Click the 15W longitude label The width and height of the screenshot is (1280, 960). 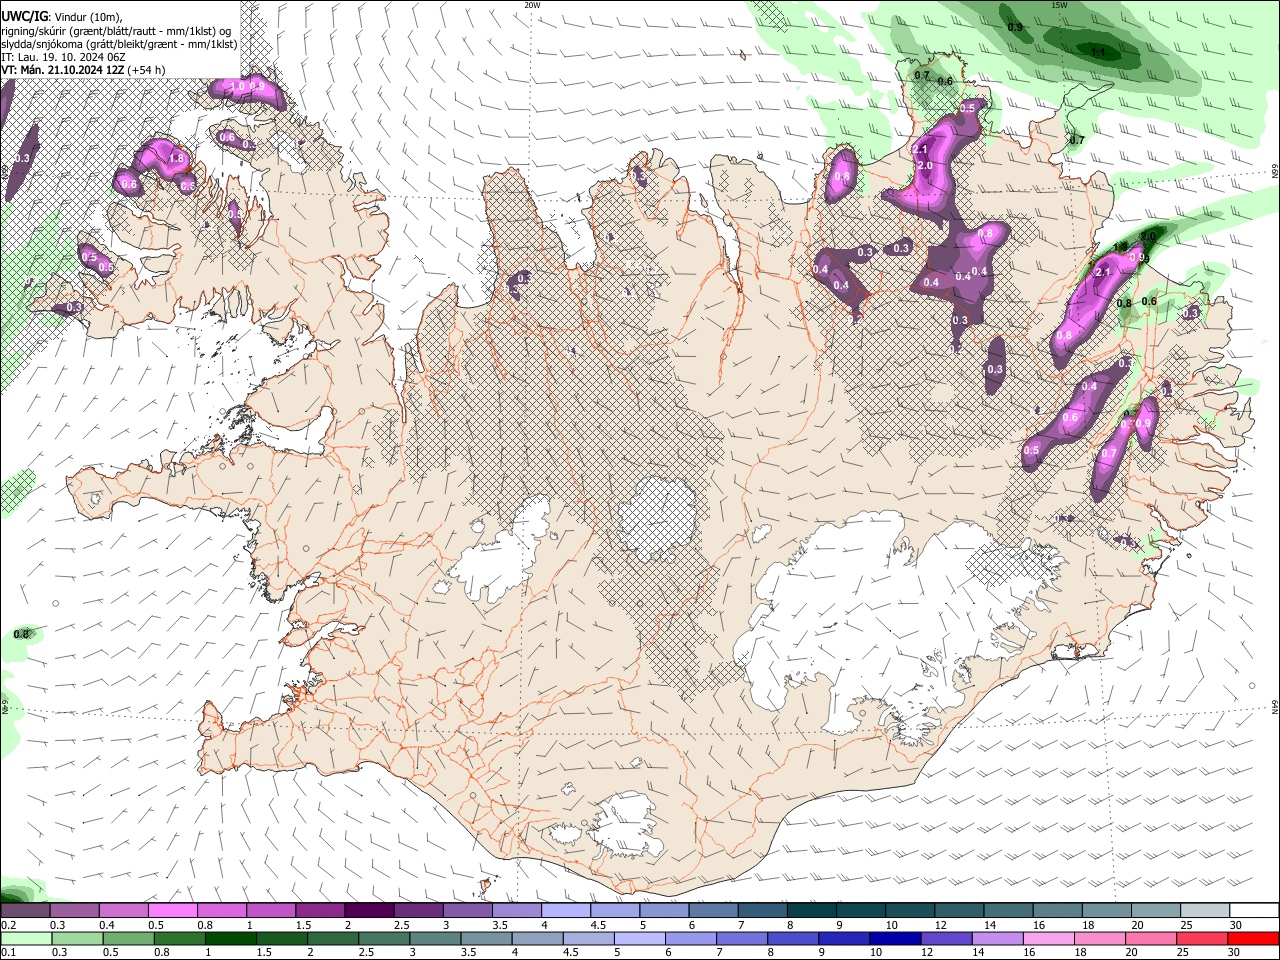click(1059, 5)
